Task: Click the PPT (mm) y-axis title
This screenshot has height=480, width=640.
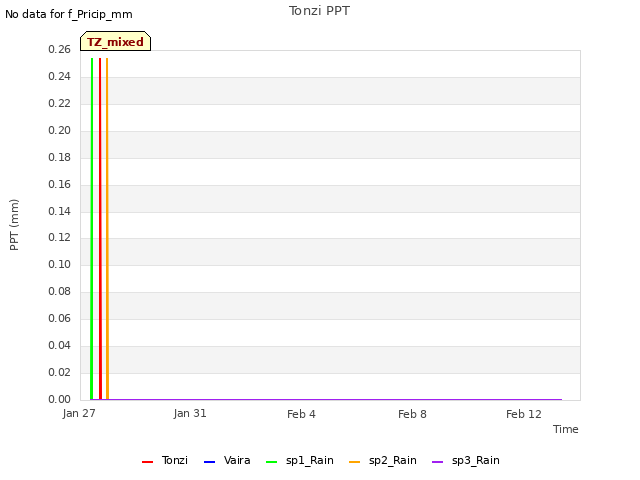Action: pos(14,224)
